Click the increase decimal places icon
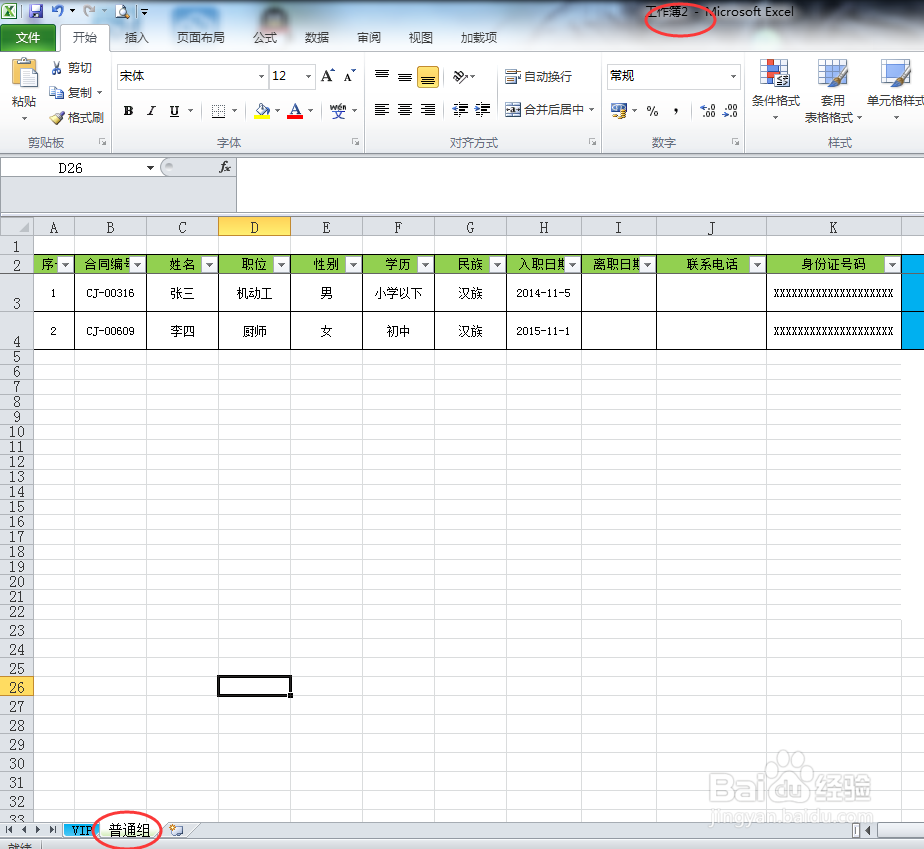 708,111
